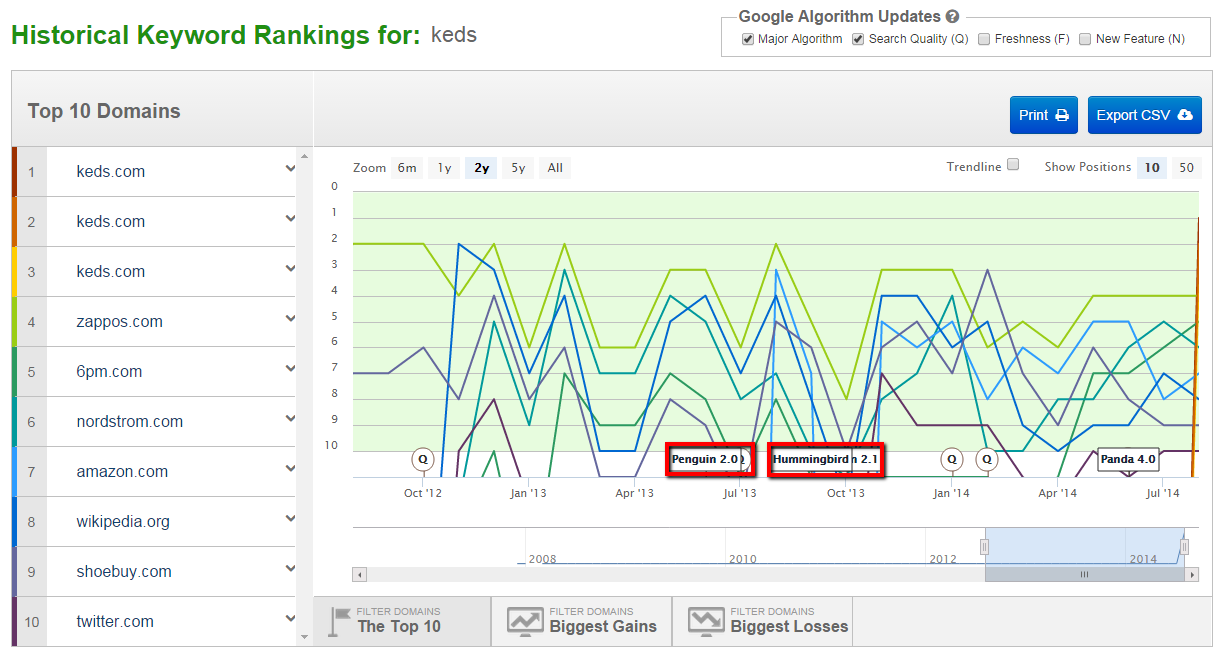Uncheck the Major Algorithm checkbox

pyautogui.click(x=748, y=39)
